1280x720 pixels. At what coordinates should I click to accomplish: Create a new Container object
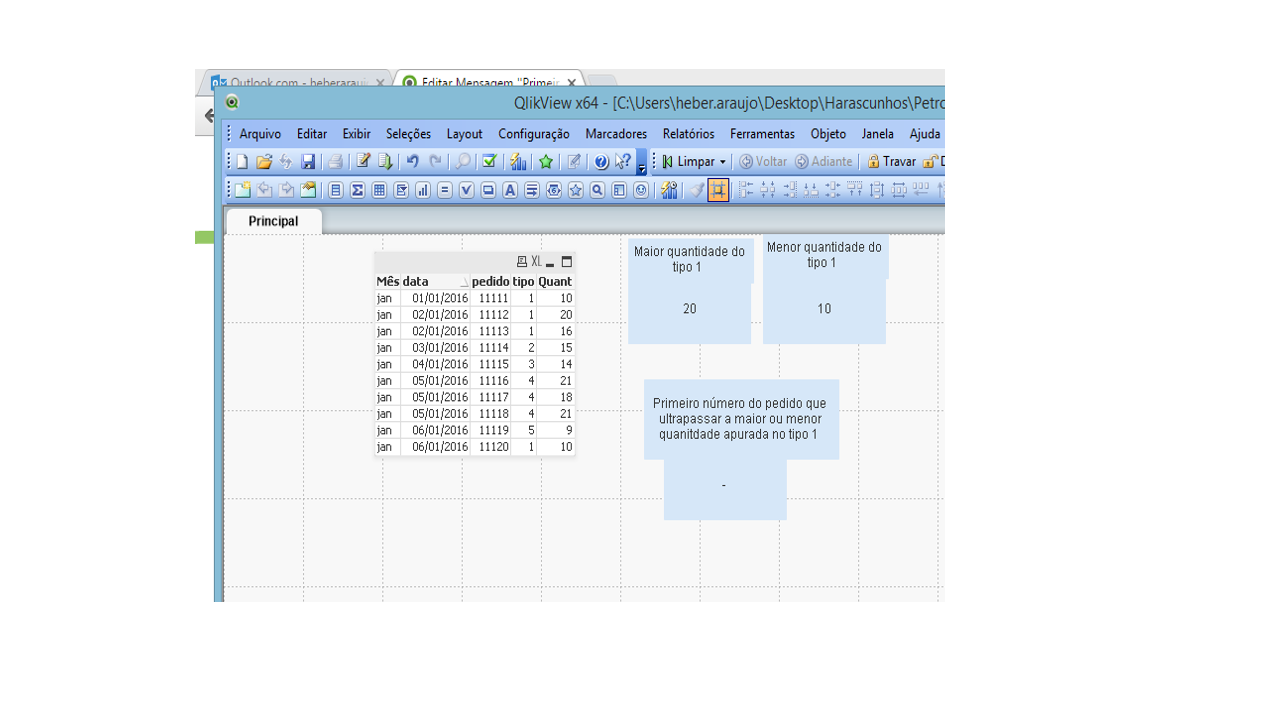(619, 190)
